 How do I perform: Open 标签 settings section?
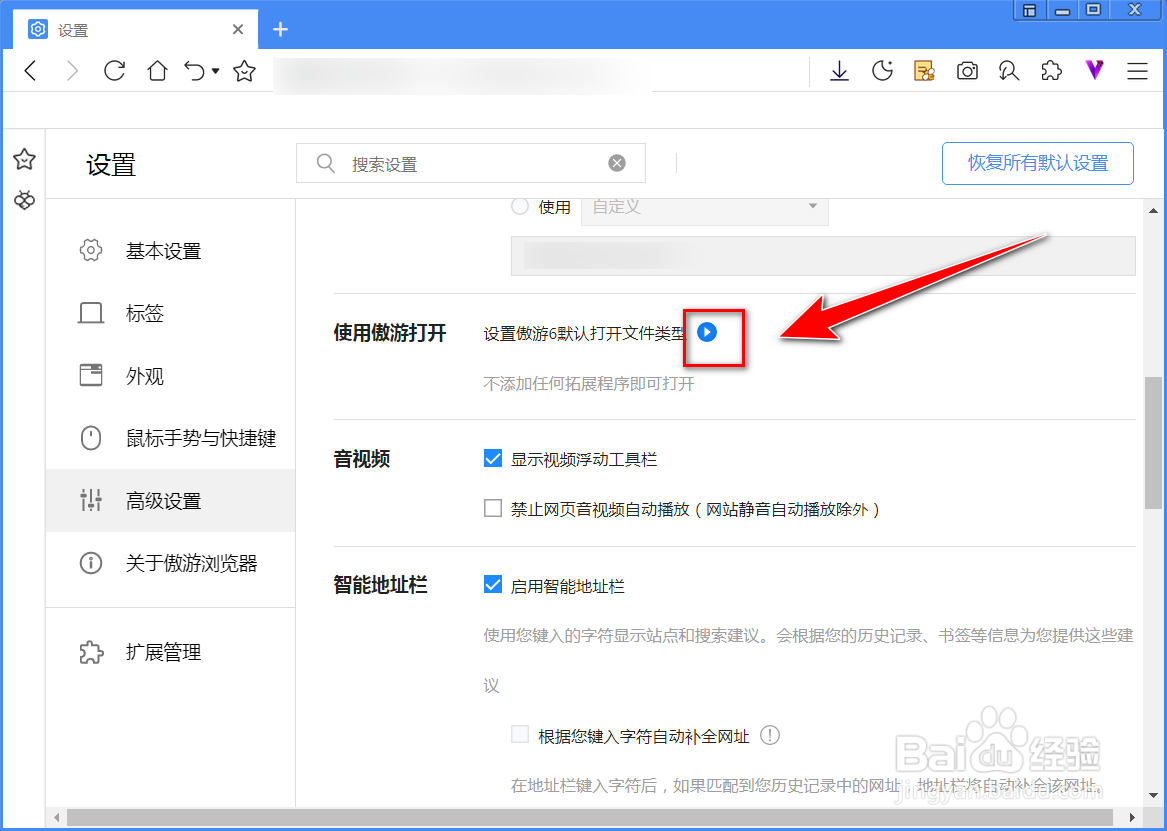(x=170, y=313)
